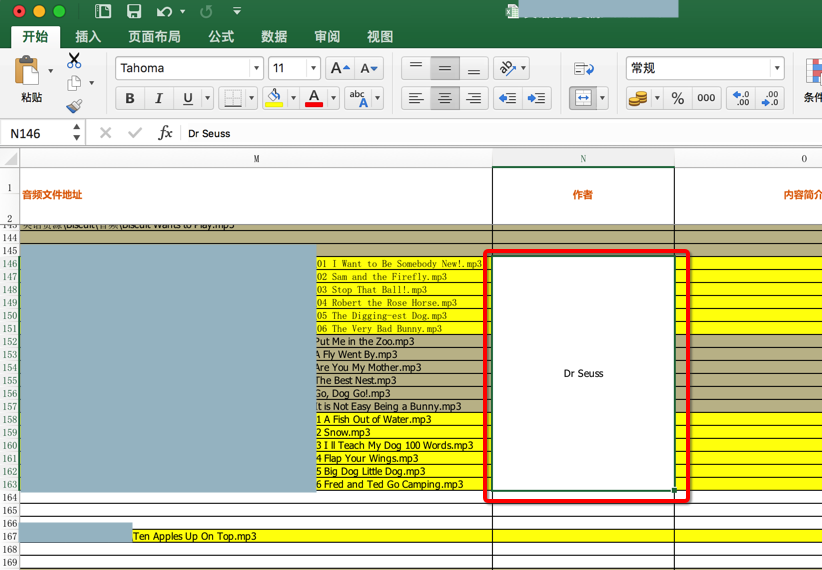Open the number format 常规 dropdown
The height and width of the screenshot is (570, 822).
[x=777, y=68]
